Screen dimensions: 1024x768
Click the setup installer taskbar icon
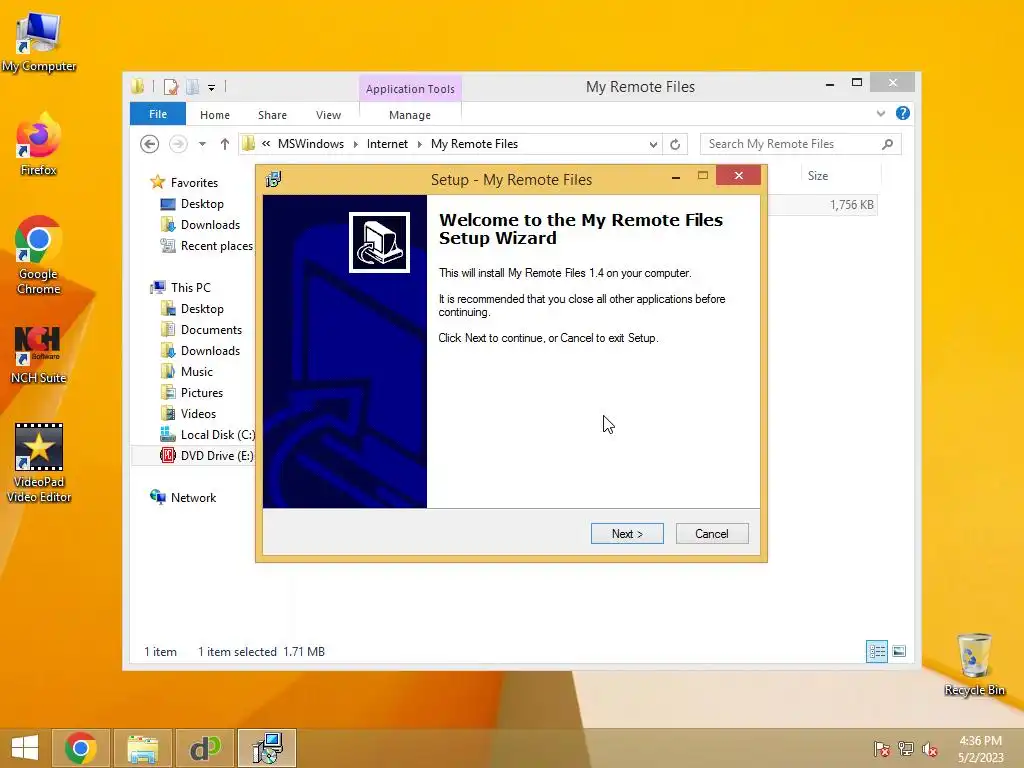267,748
